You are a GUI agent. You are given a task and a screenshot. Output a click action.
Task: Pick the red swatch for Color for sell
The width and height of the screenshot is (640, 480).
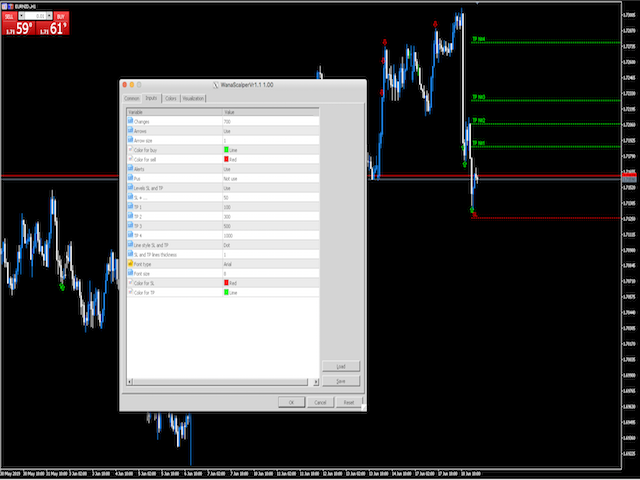pyautogui.click(x=225, y=160)
